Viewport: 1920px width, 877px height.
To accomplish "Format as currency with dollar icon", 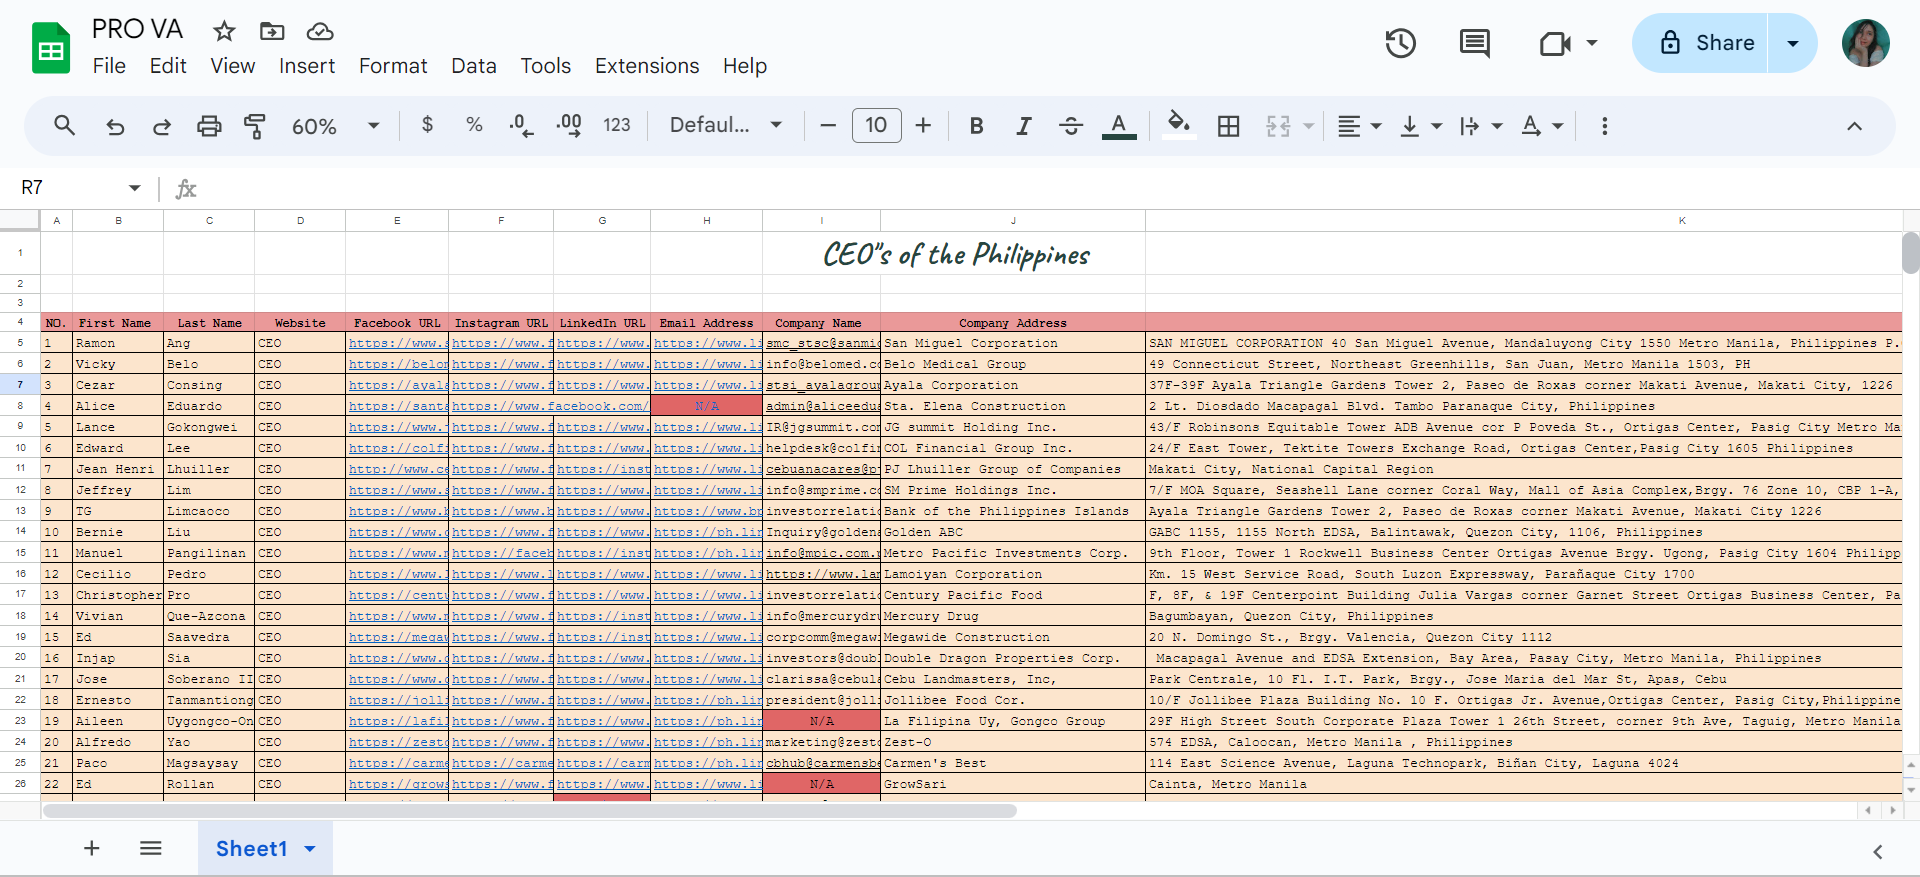I will pos(427,125).
